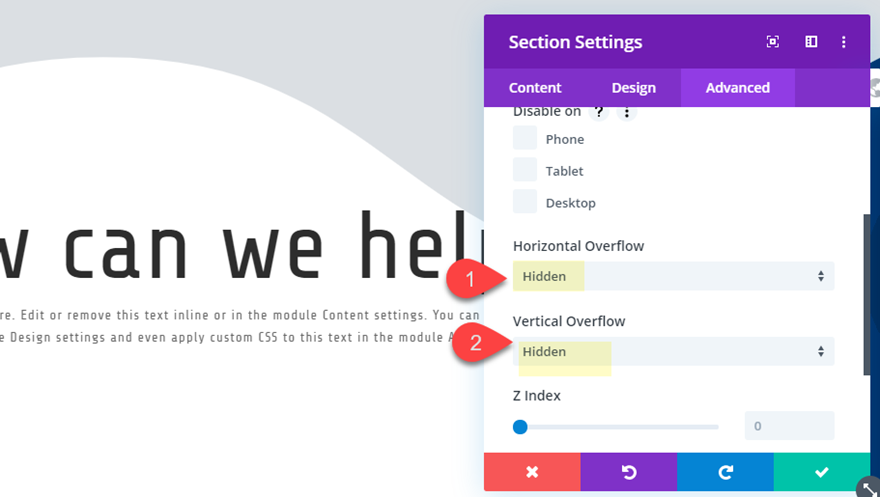Check the Desktop disable checkbox
This screenshot has height=497, width=880.
pyautogui.click(x=525, y=202)
